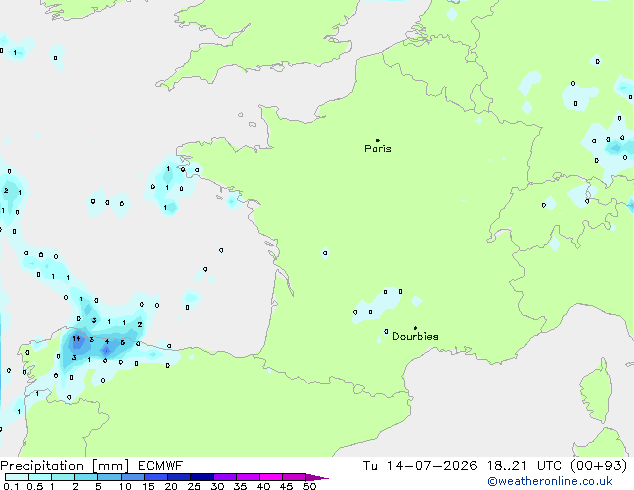
Task: Pick the 10 mm blue legend swatch
Action: [x=133, y=477]
